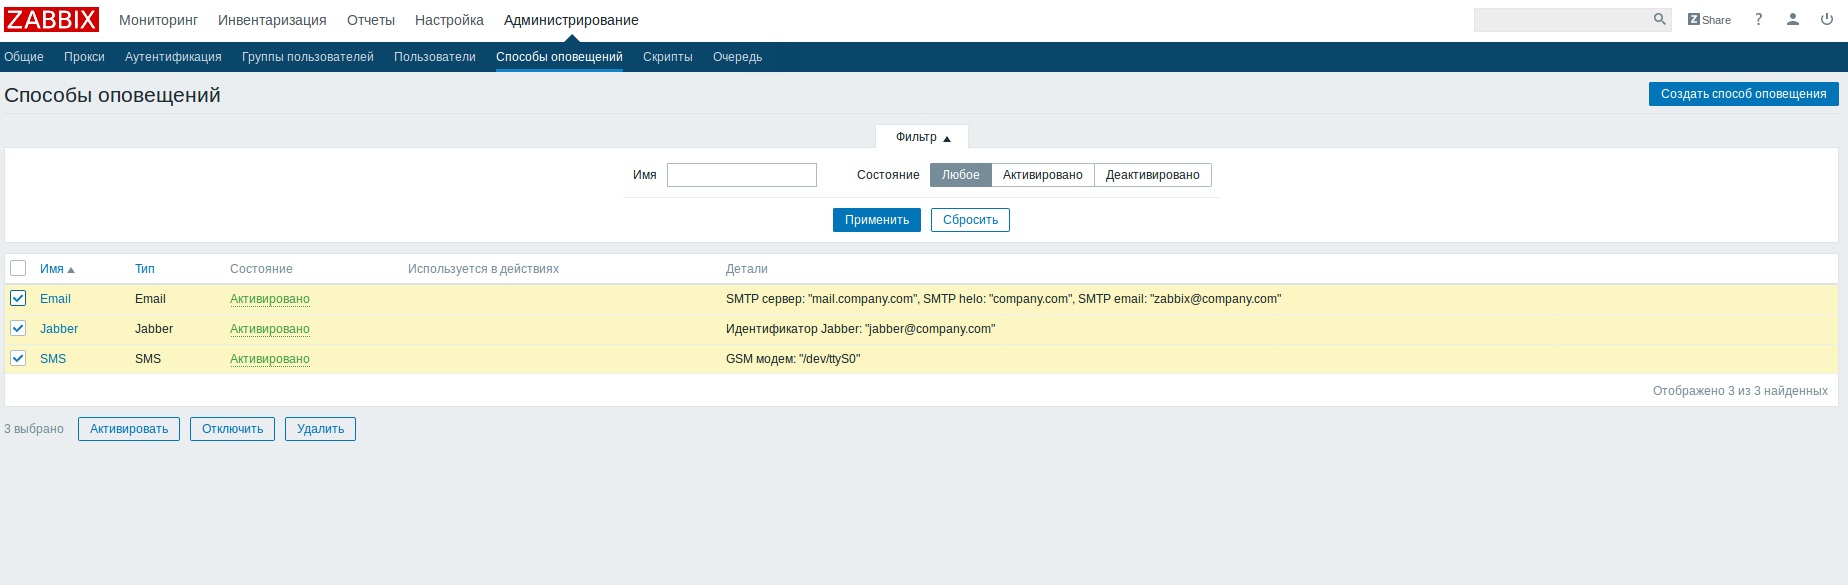1848x585 pixels.
Task: Open user profile icon
Action: click(x=1793, y=19)
